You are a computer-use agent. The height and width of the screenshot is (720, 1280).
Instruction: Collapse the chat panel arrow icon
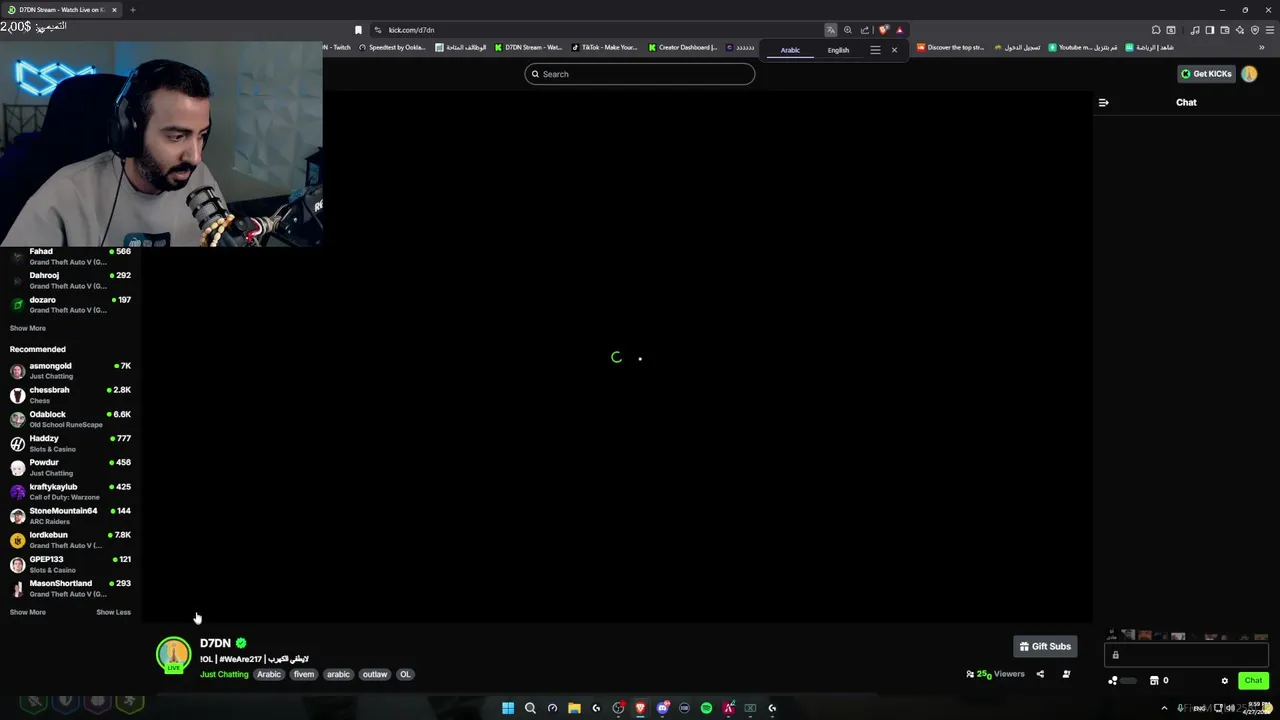(x=1103, y=102)
